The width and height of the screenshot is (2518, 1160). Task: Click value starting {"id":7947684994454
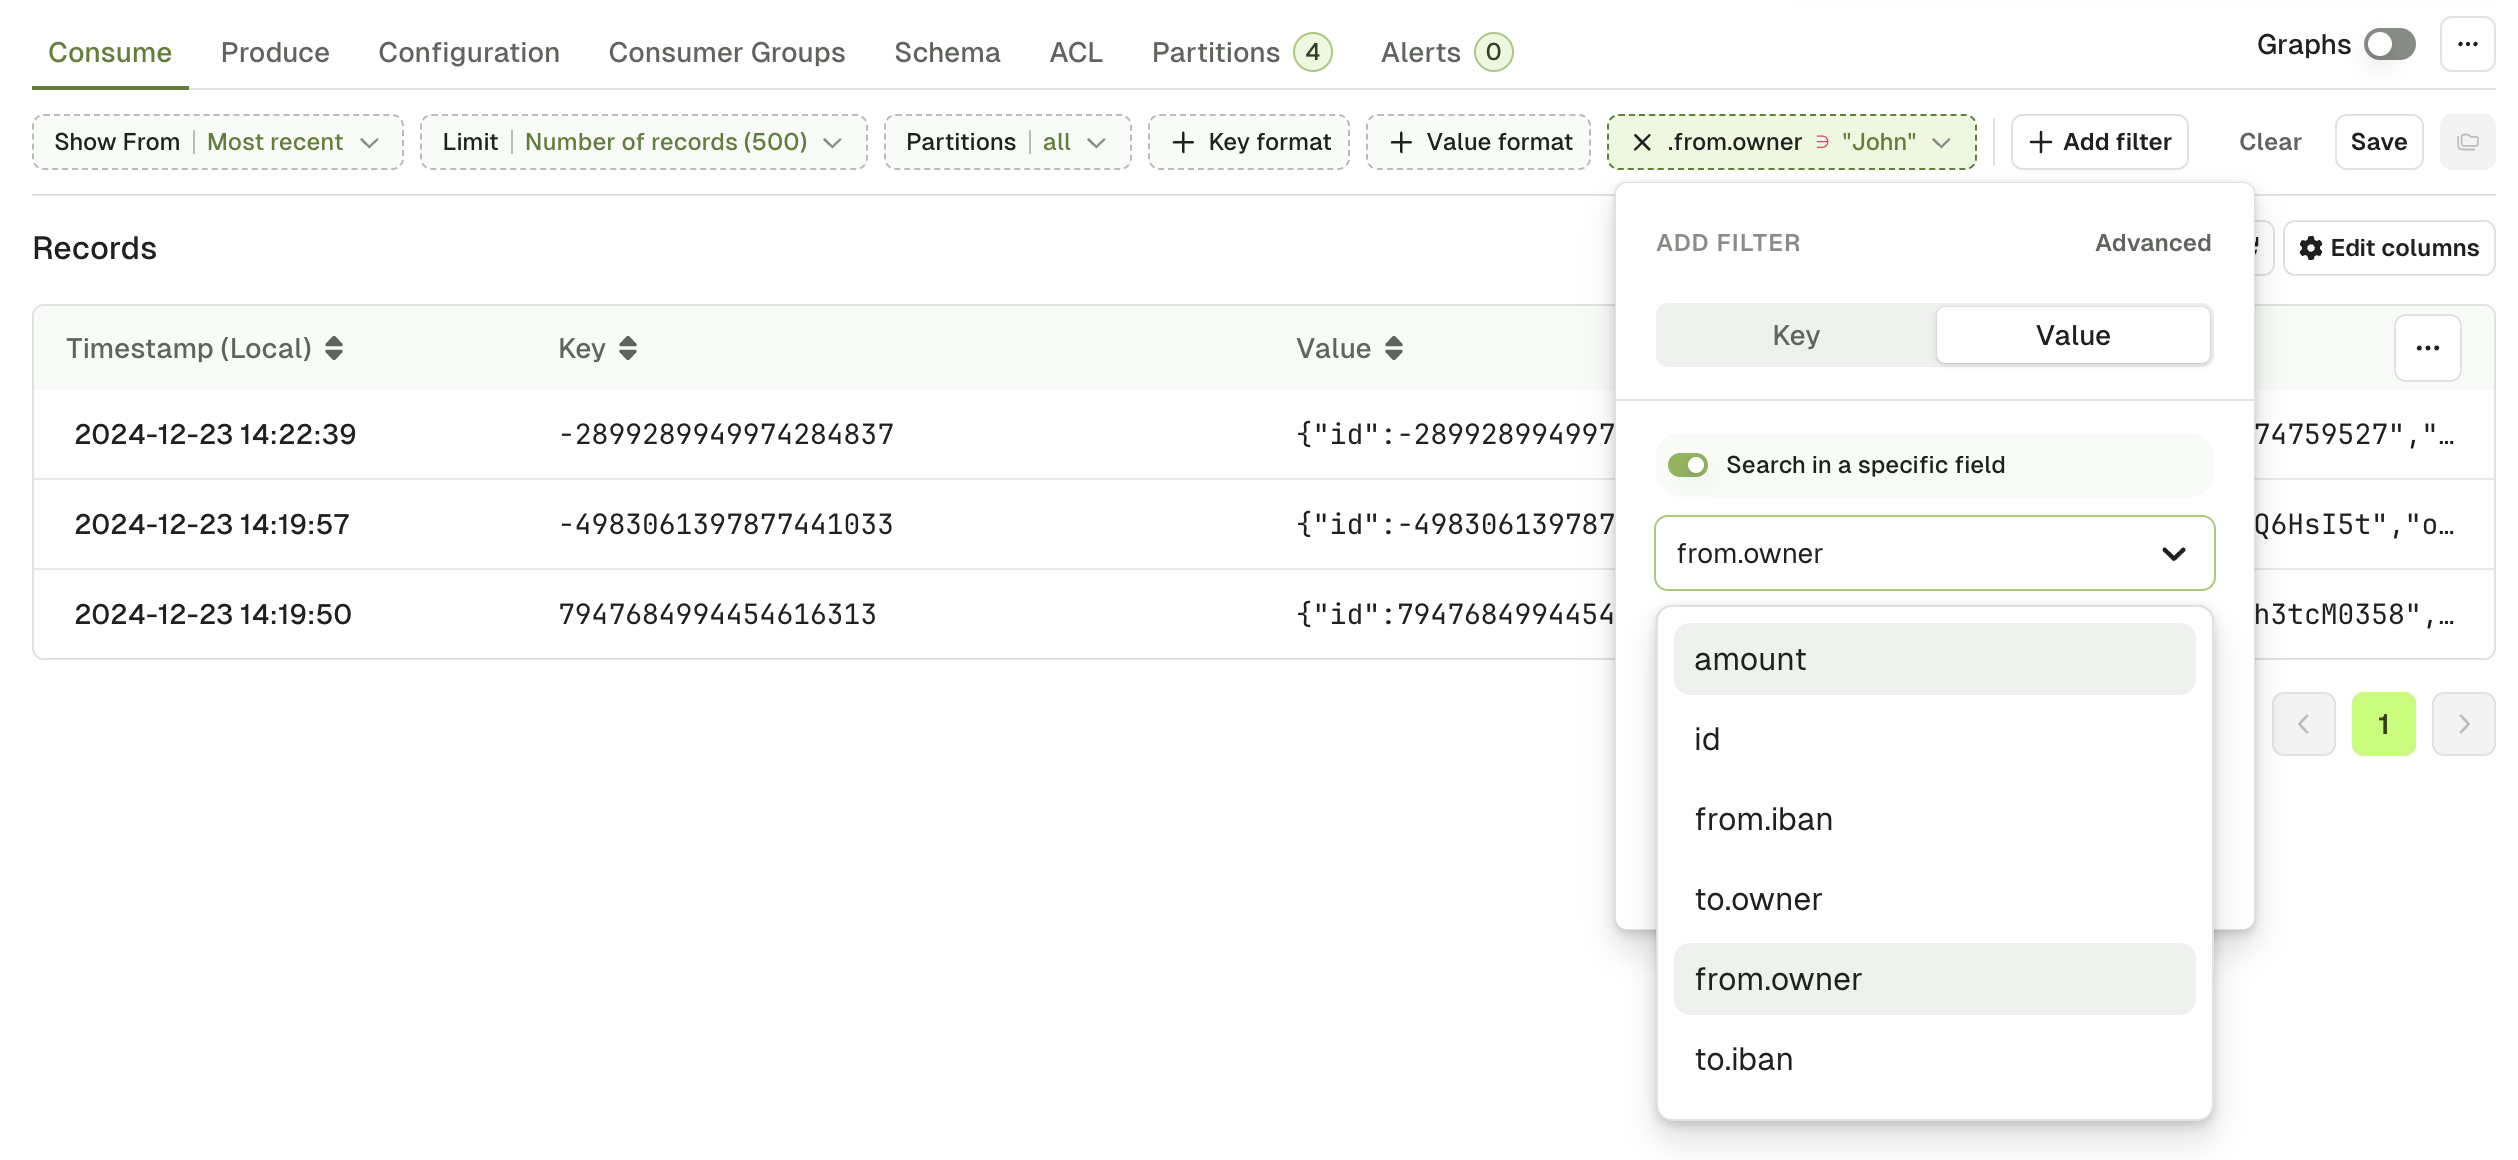pyautogui.click(x=1456, y=614)
